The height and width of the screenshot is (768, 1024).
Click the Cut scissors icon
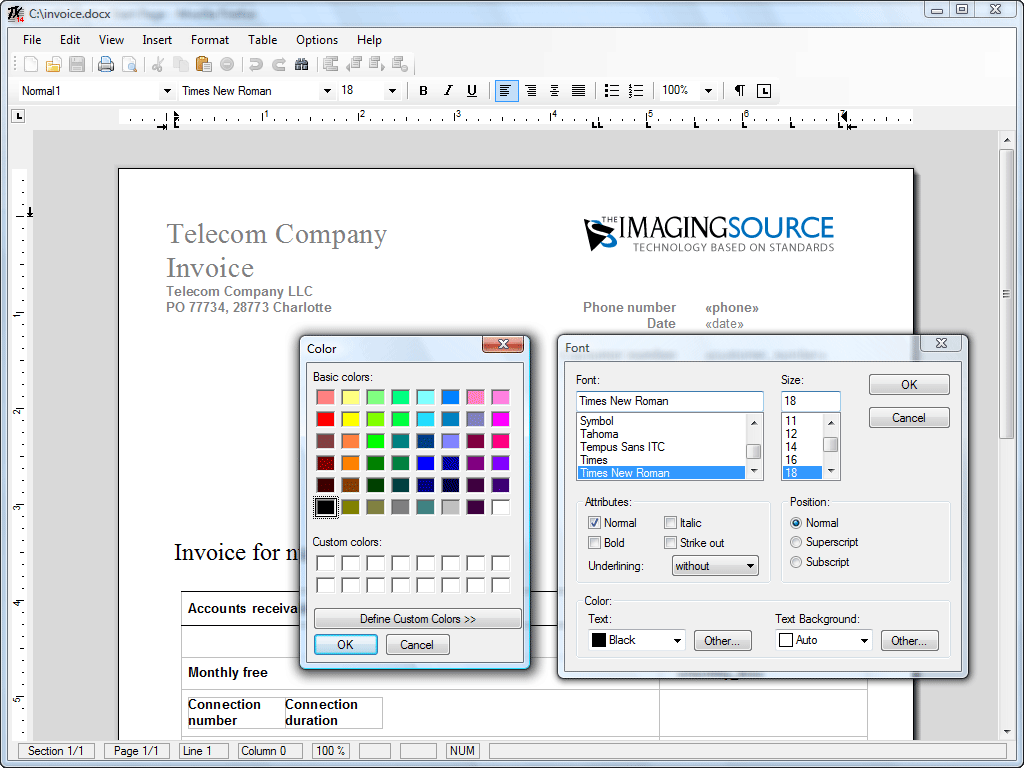click(157, 64)
